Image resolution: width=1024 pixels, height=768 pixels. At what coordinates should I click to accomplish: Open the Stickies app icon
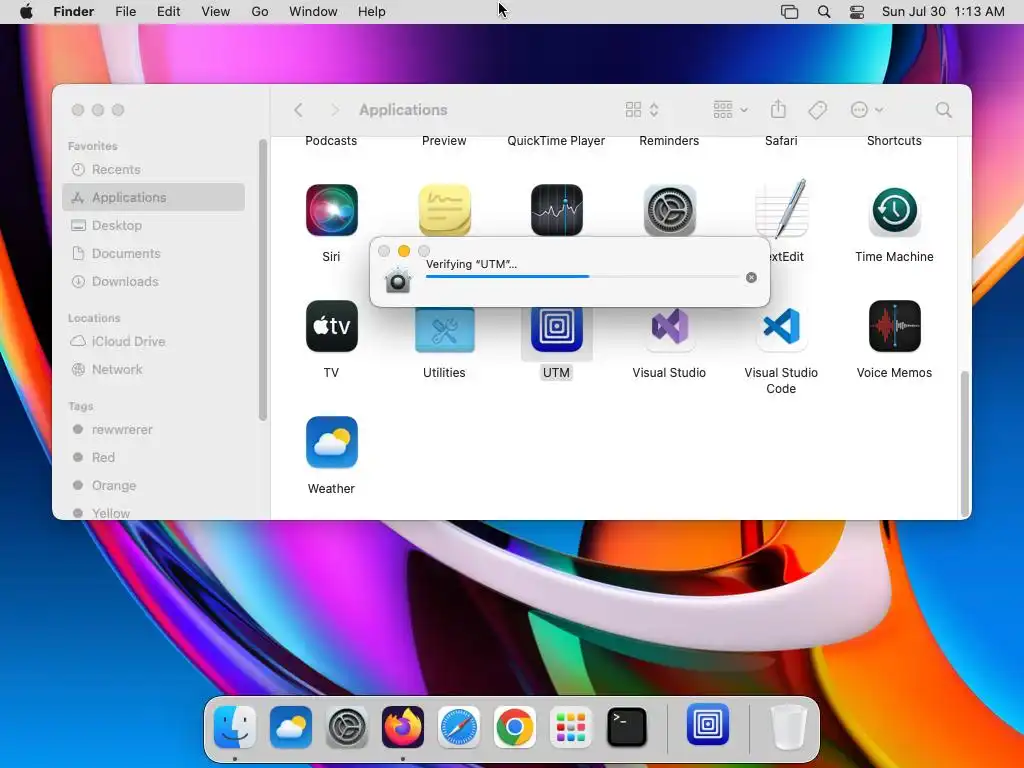(x=444, y=210)
